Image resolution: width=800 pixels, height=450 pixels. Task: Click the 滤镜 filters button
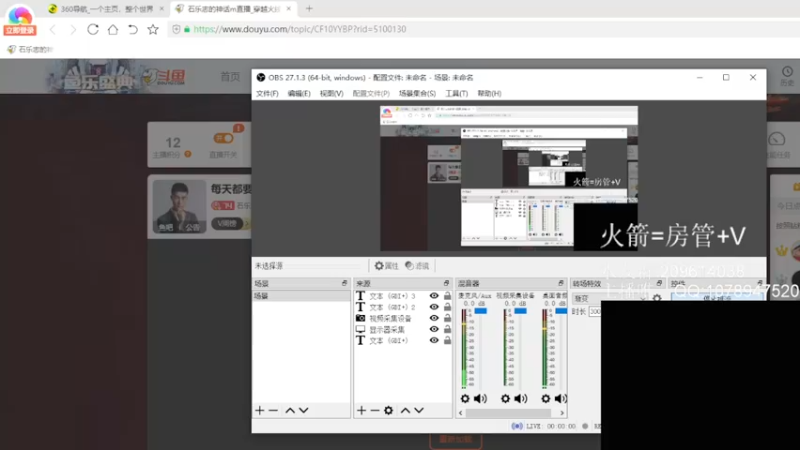[417, 266]
